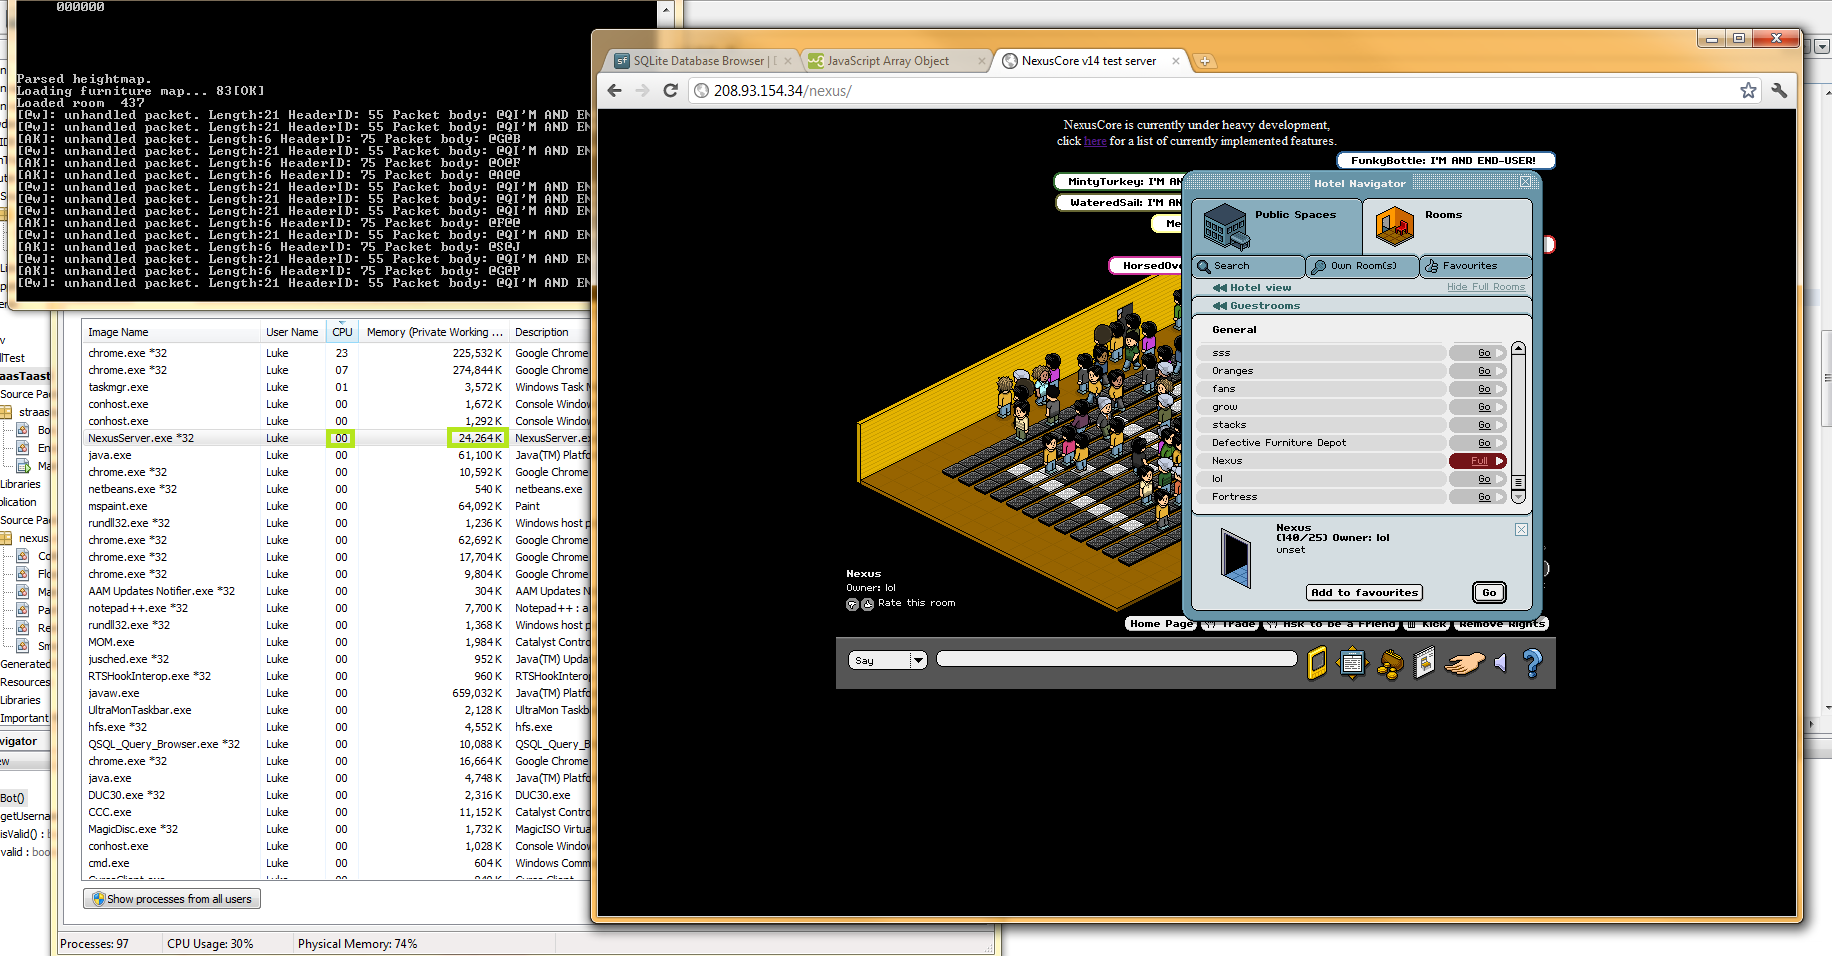Switch to JavaScript Array Object tab
1832x956 pixels.
(x=896, y=61)
